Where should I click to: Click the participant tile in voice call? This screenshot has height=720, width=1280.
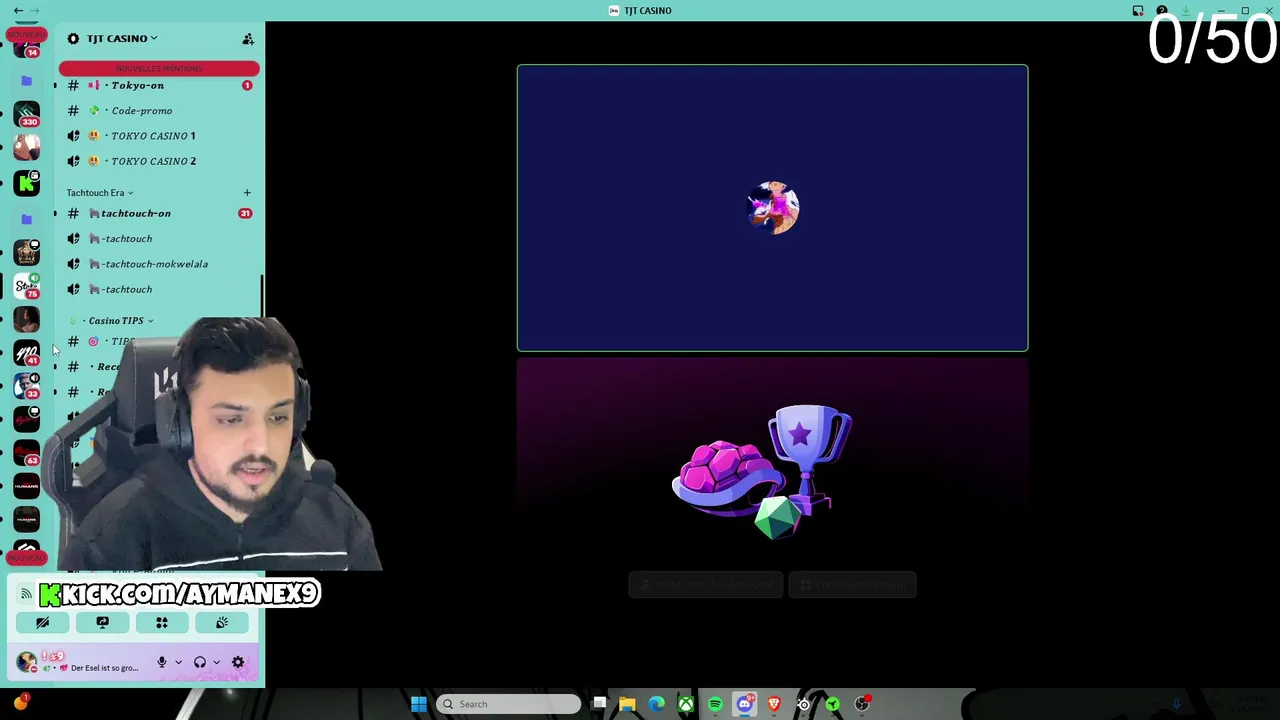(772, 208)
